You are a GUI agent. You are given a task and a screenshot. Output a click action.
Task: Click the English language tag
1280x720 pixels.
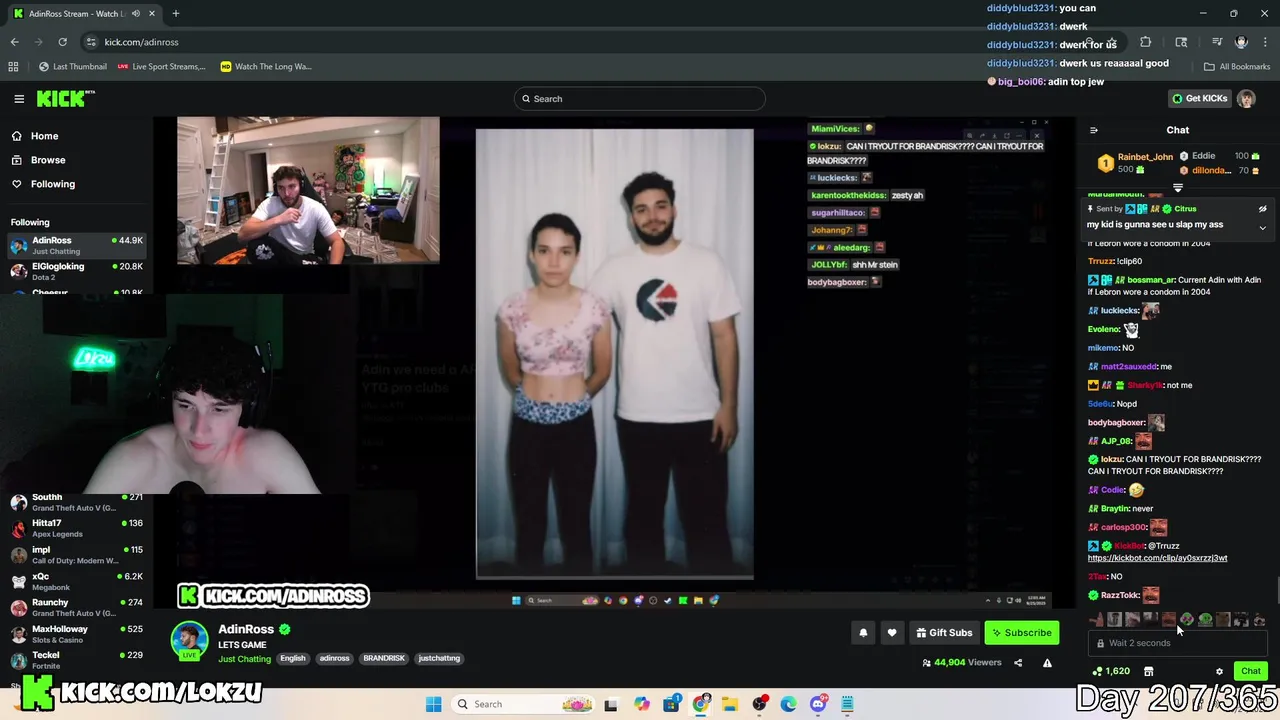[292, 658]
